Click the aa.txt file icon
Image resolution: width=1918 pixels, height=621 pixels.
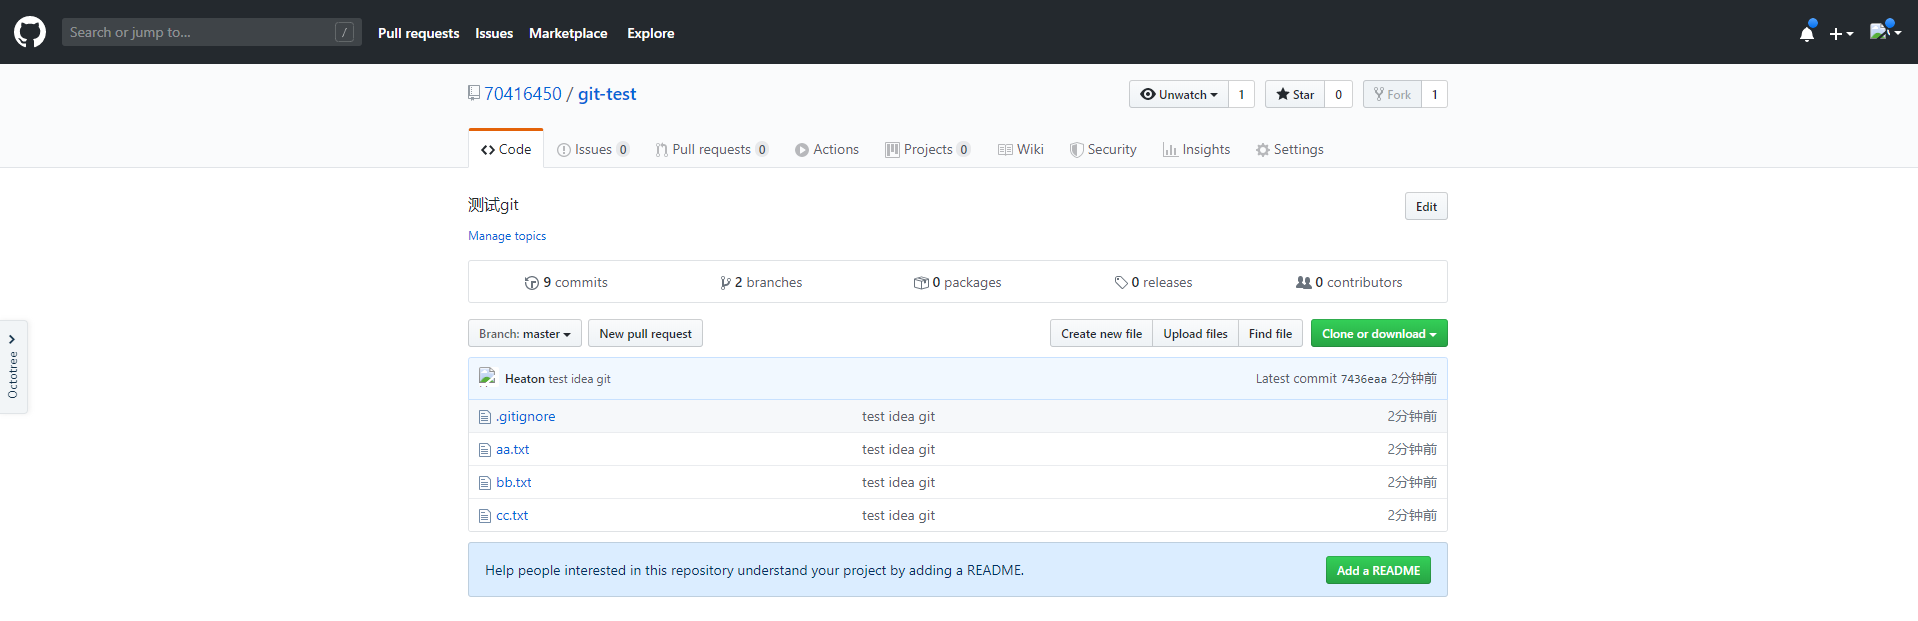[485, 450]
